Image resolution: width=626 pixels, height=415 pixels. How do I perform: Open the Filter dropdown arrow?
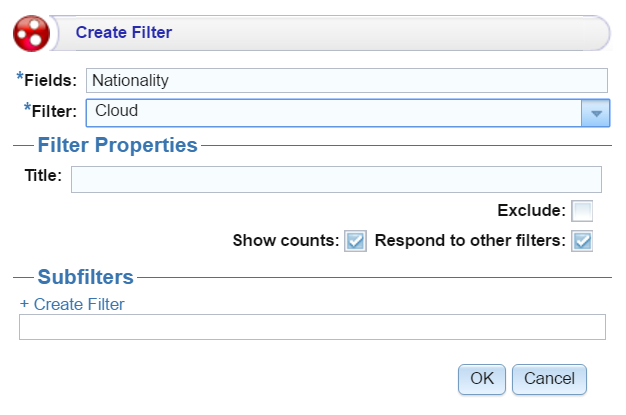(x=596, y=113)
